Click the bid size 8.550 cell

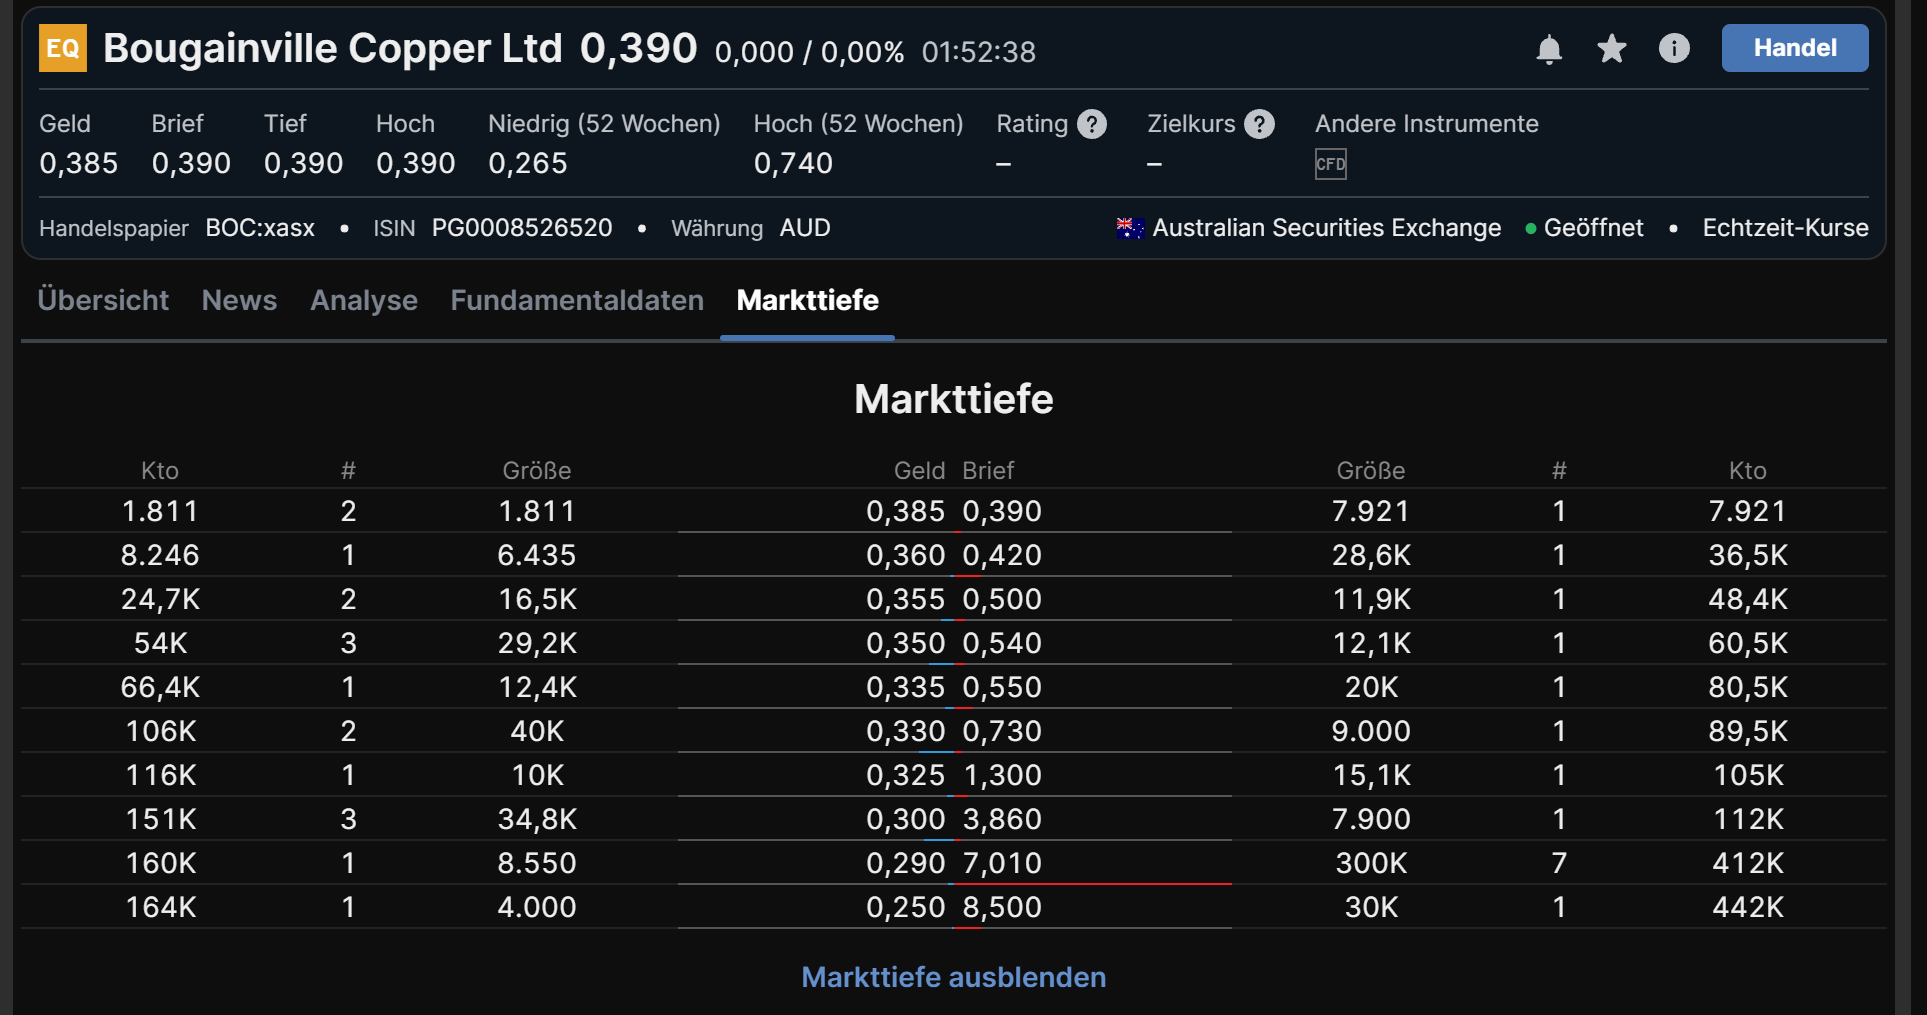pyautogui.click(x=537, y=863)
